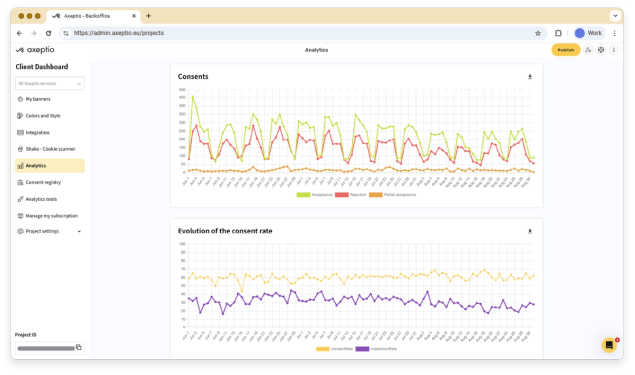Bookmark the page with star icon
The width and height of the screenshot is (635, 375).
(538, 33)
